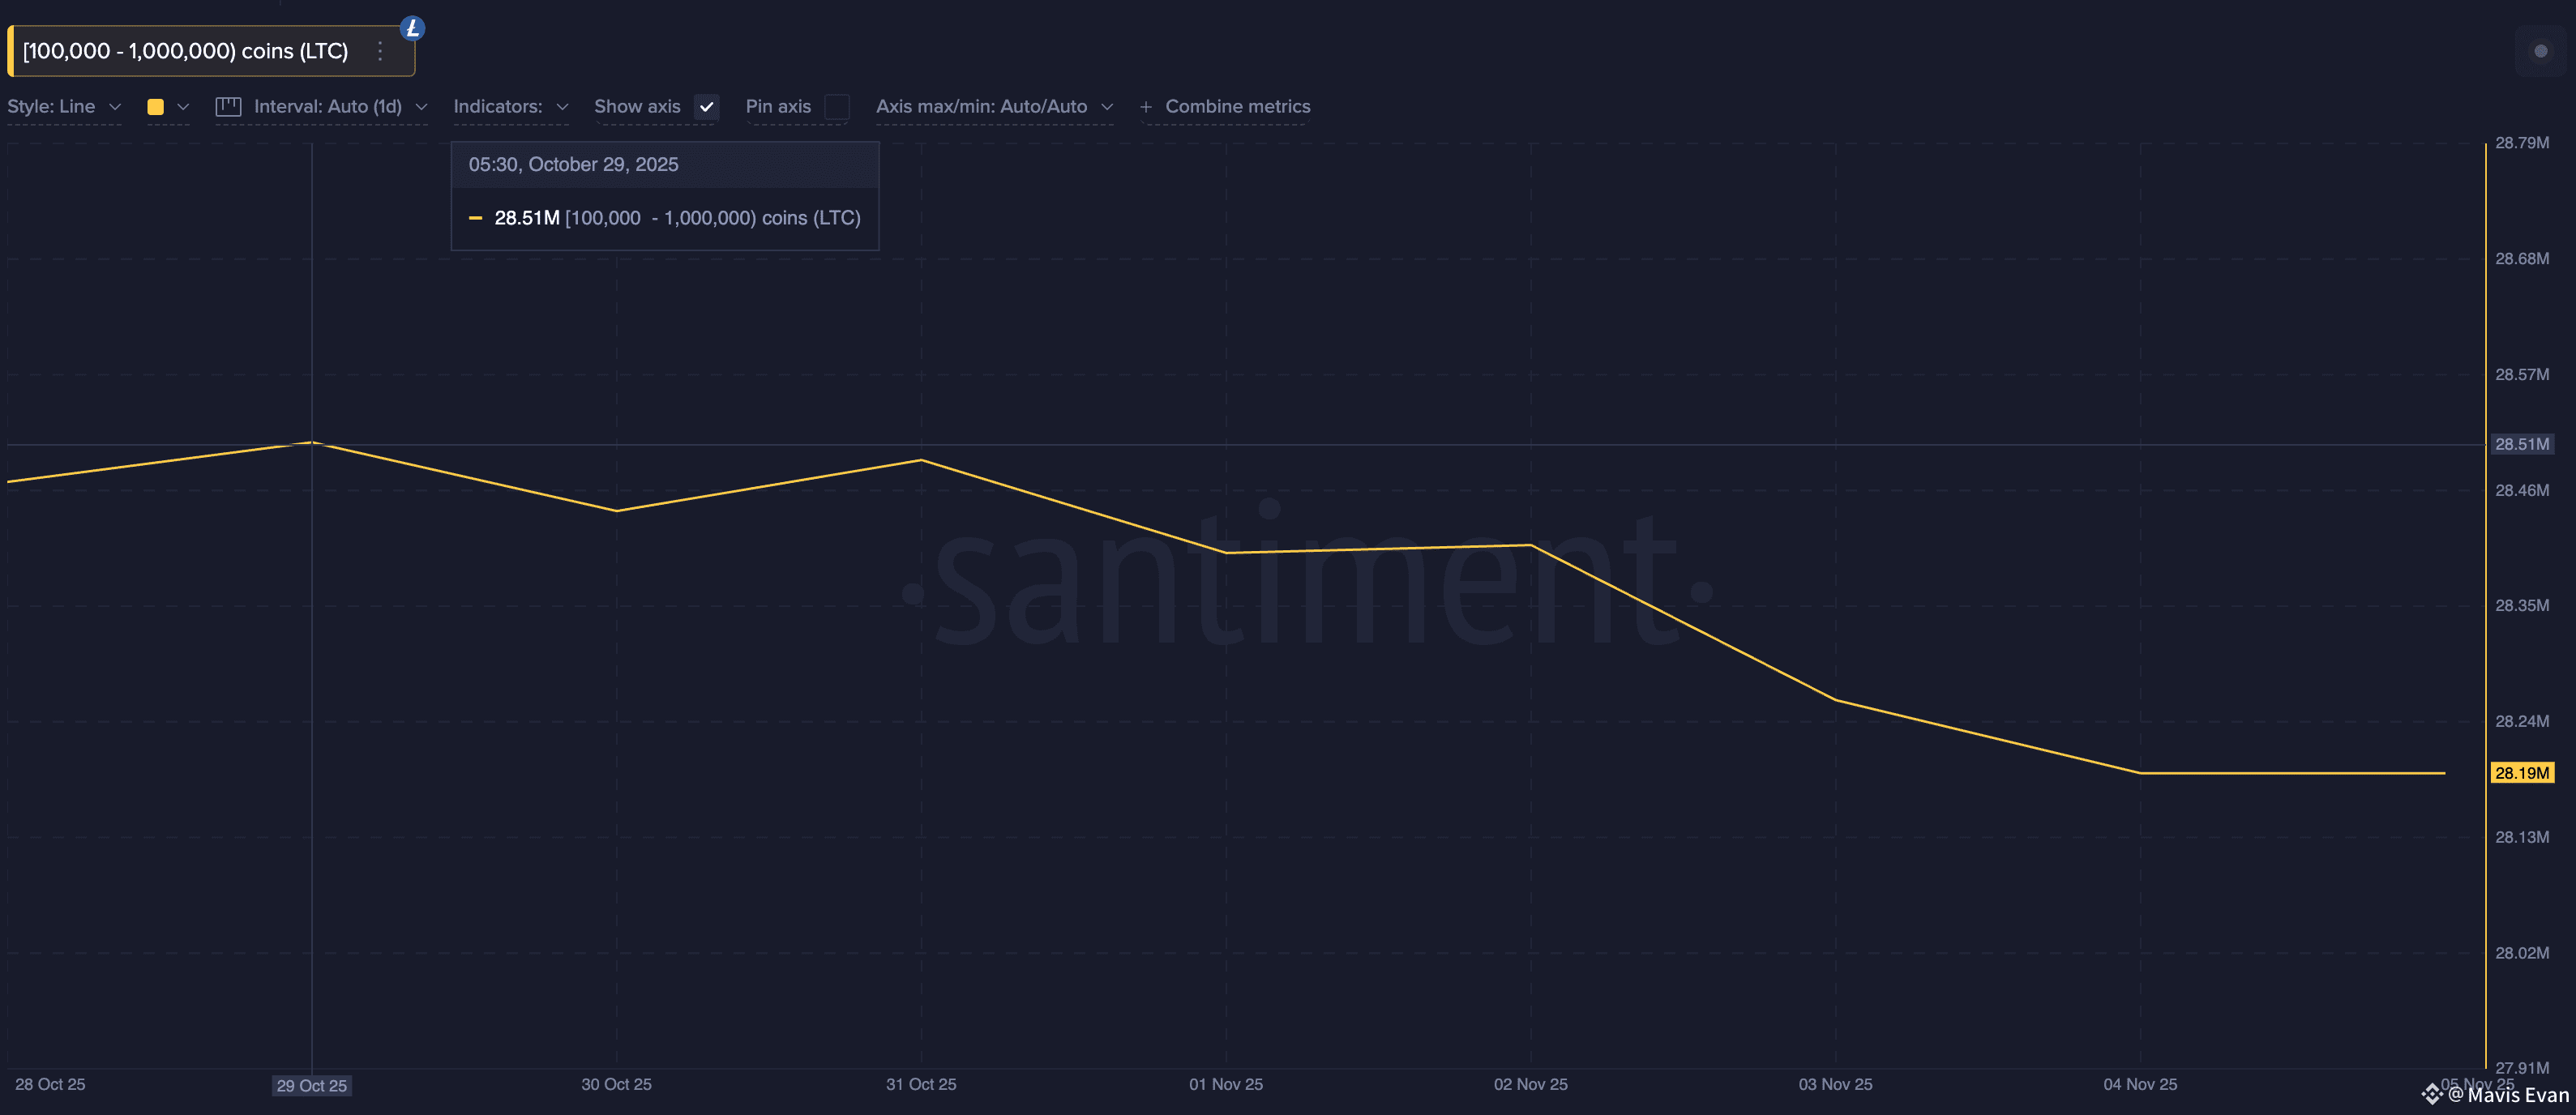2576x1115 pixels.
Task: Click the yellow line color swatch
Action: tap(155, 107)
